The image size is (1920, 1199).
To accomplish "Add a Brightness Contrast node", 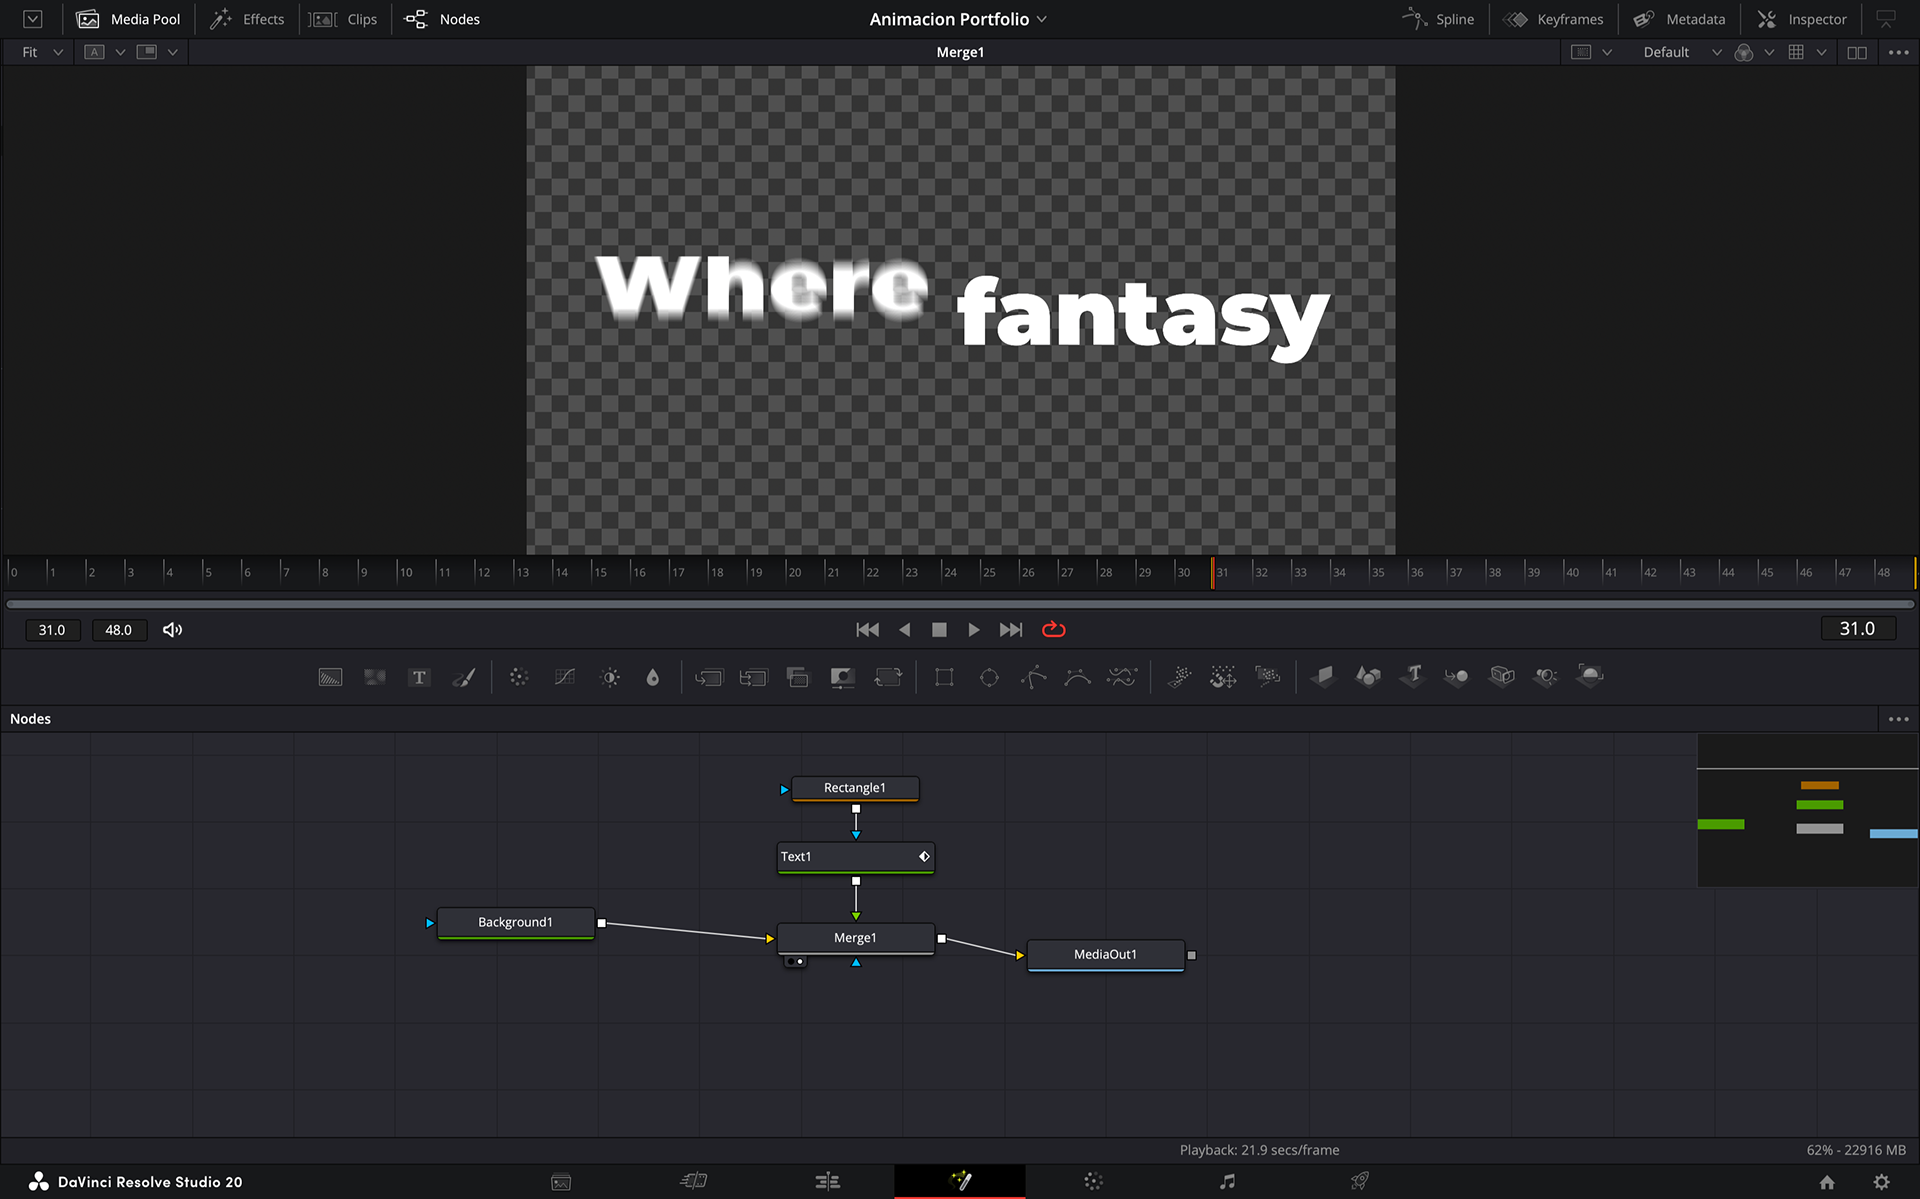I will (610, 677).
